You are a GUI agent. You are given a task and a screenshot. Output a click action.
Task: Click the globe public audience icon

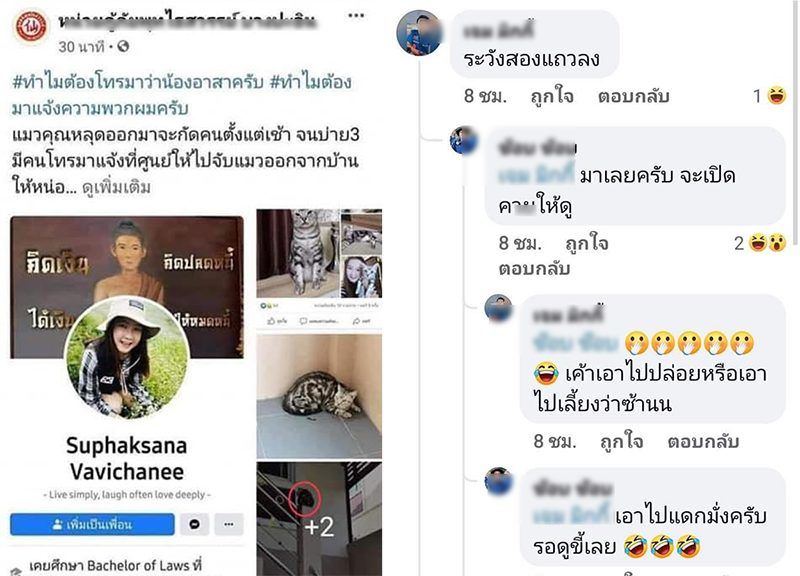coord(123,47)
